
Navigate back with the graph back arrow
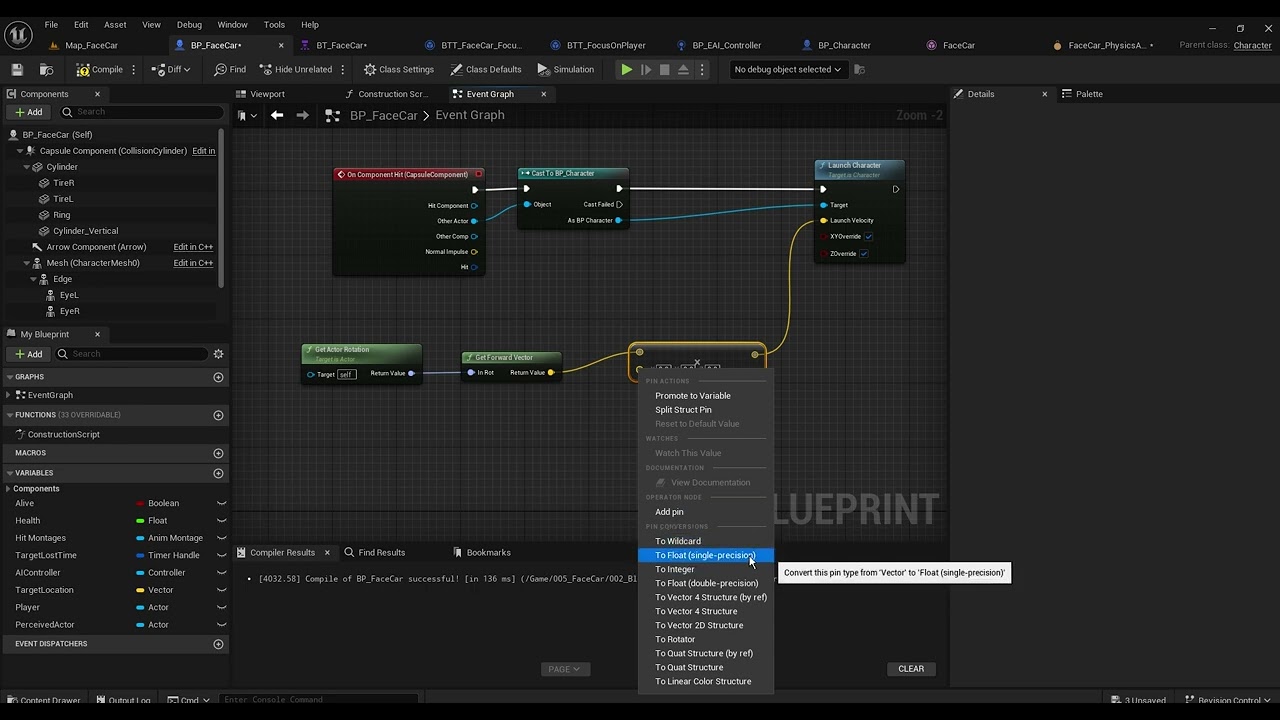pos(277,116)
